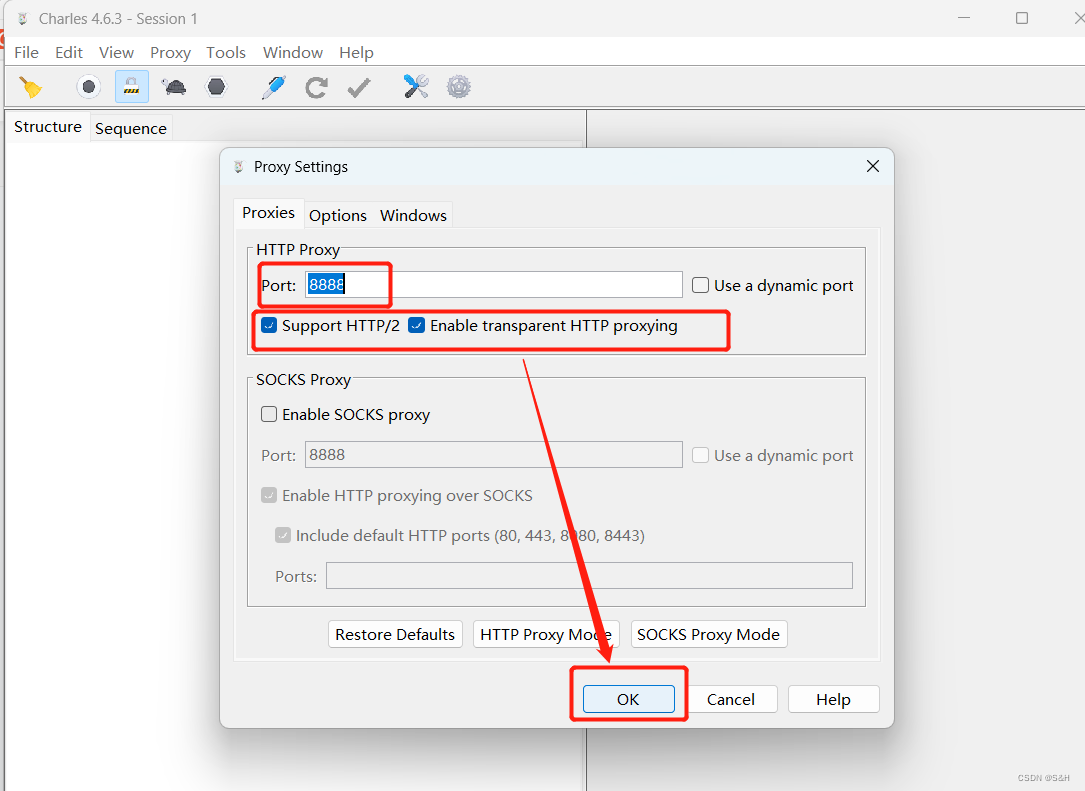Toggle Breakpoints hexagon icon
The width and height of the screenshot is (1085, 791).
[x=217, y=87]
